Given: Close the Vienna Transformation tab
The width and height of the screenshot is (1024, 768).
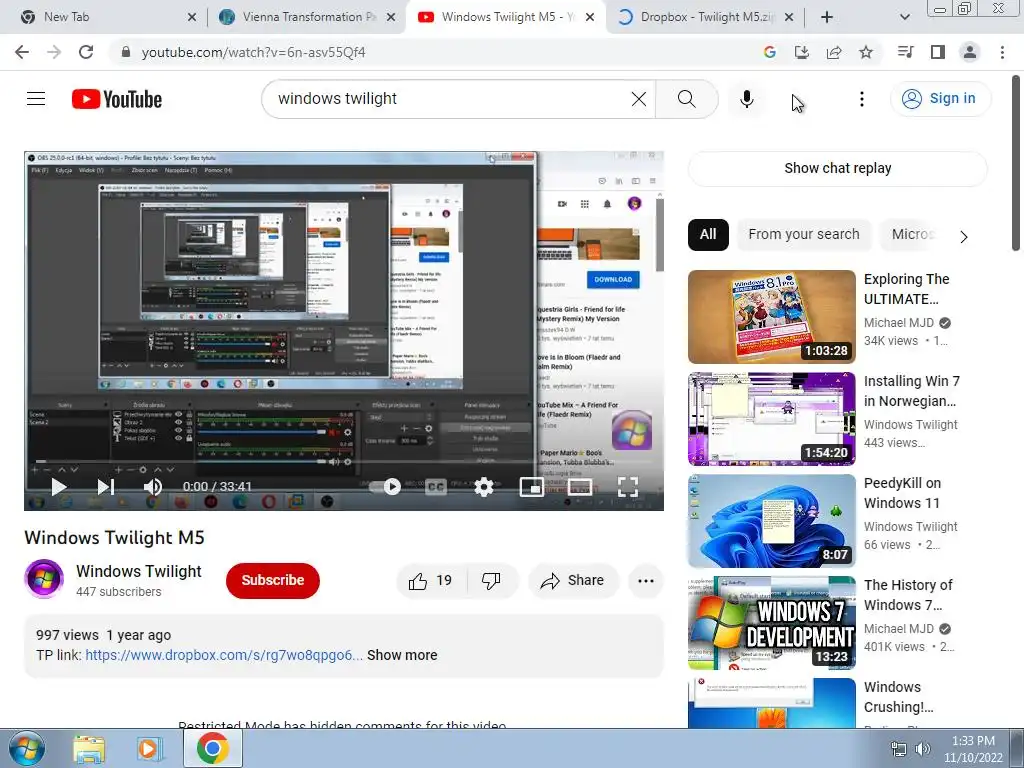Looking at the screenshot, I should (x=391, y=18).
